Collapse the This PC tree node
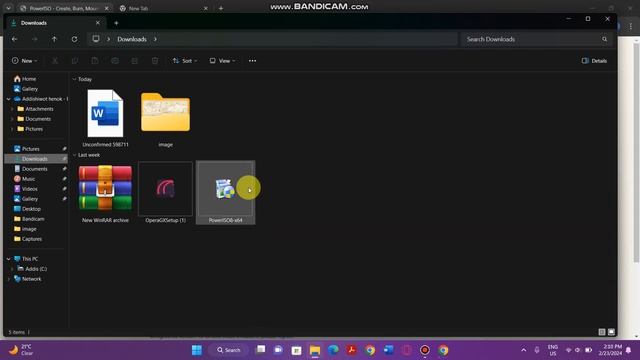The height and width of the screenshot is (360, 640). [x=9, y=259]
